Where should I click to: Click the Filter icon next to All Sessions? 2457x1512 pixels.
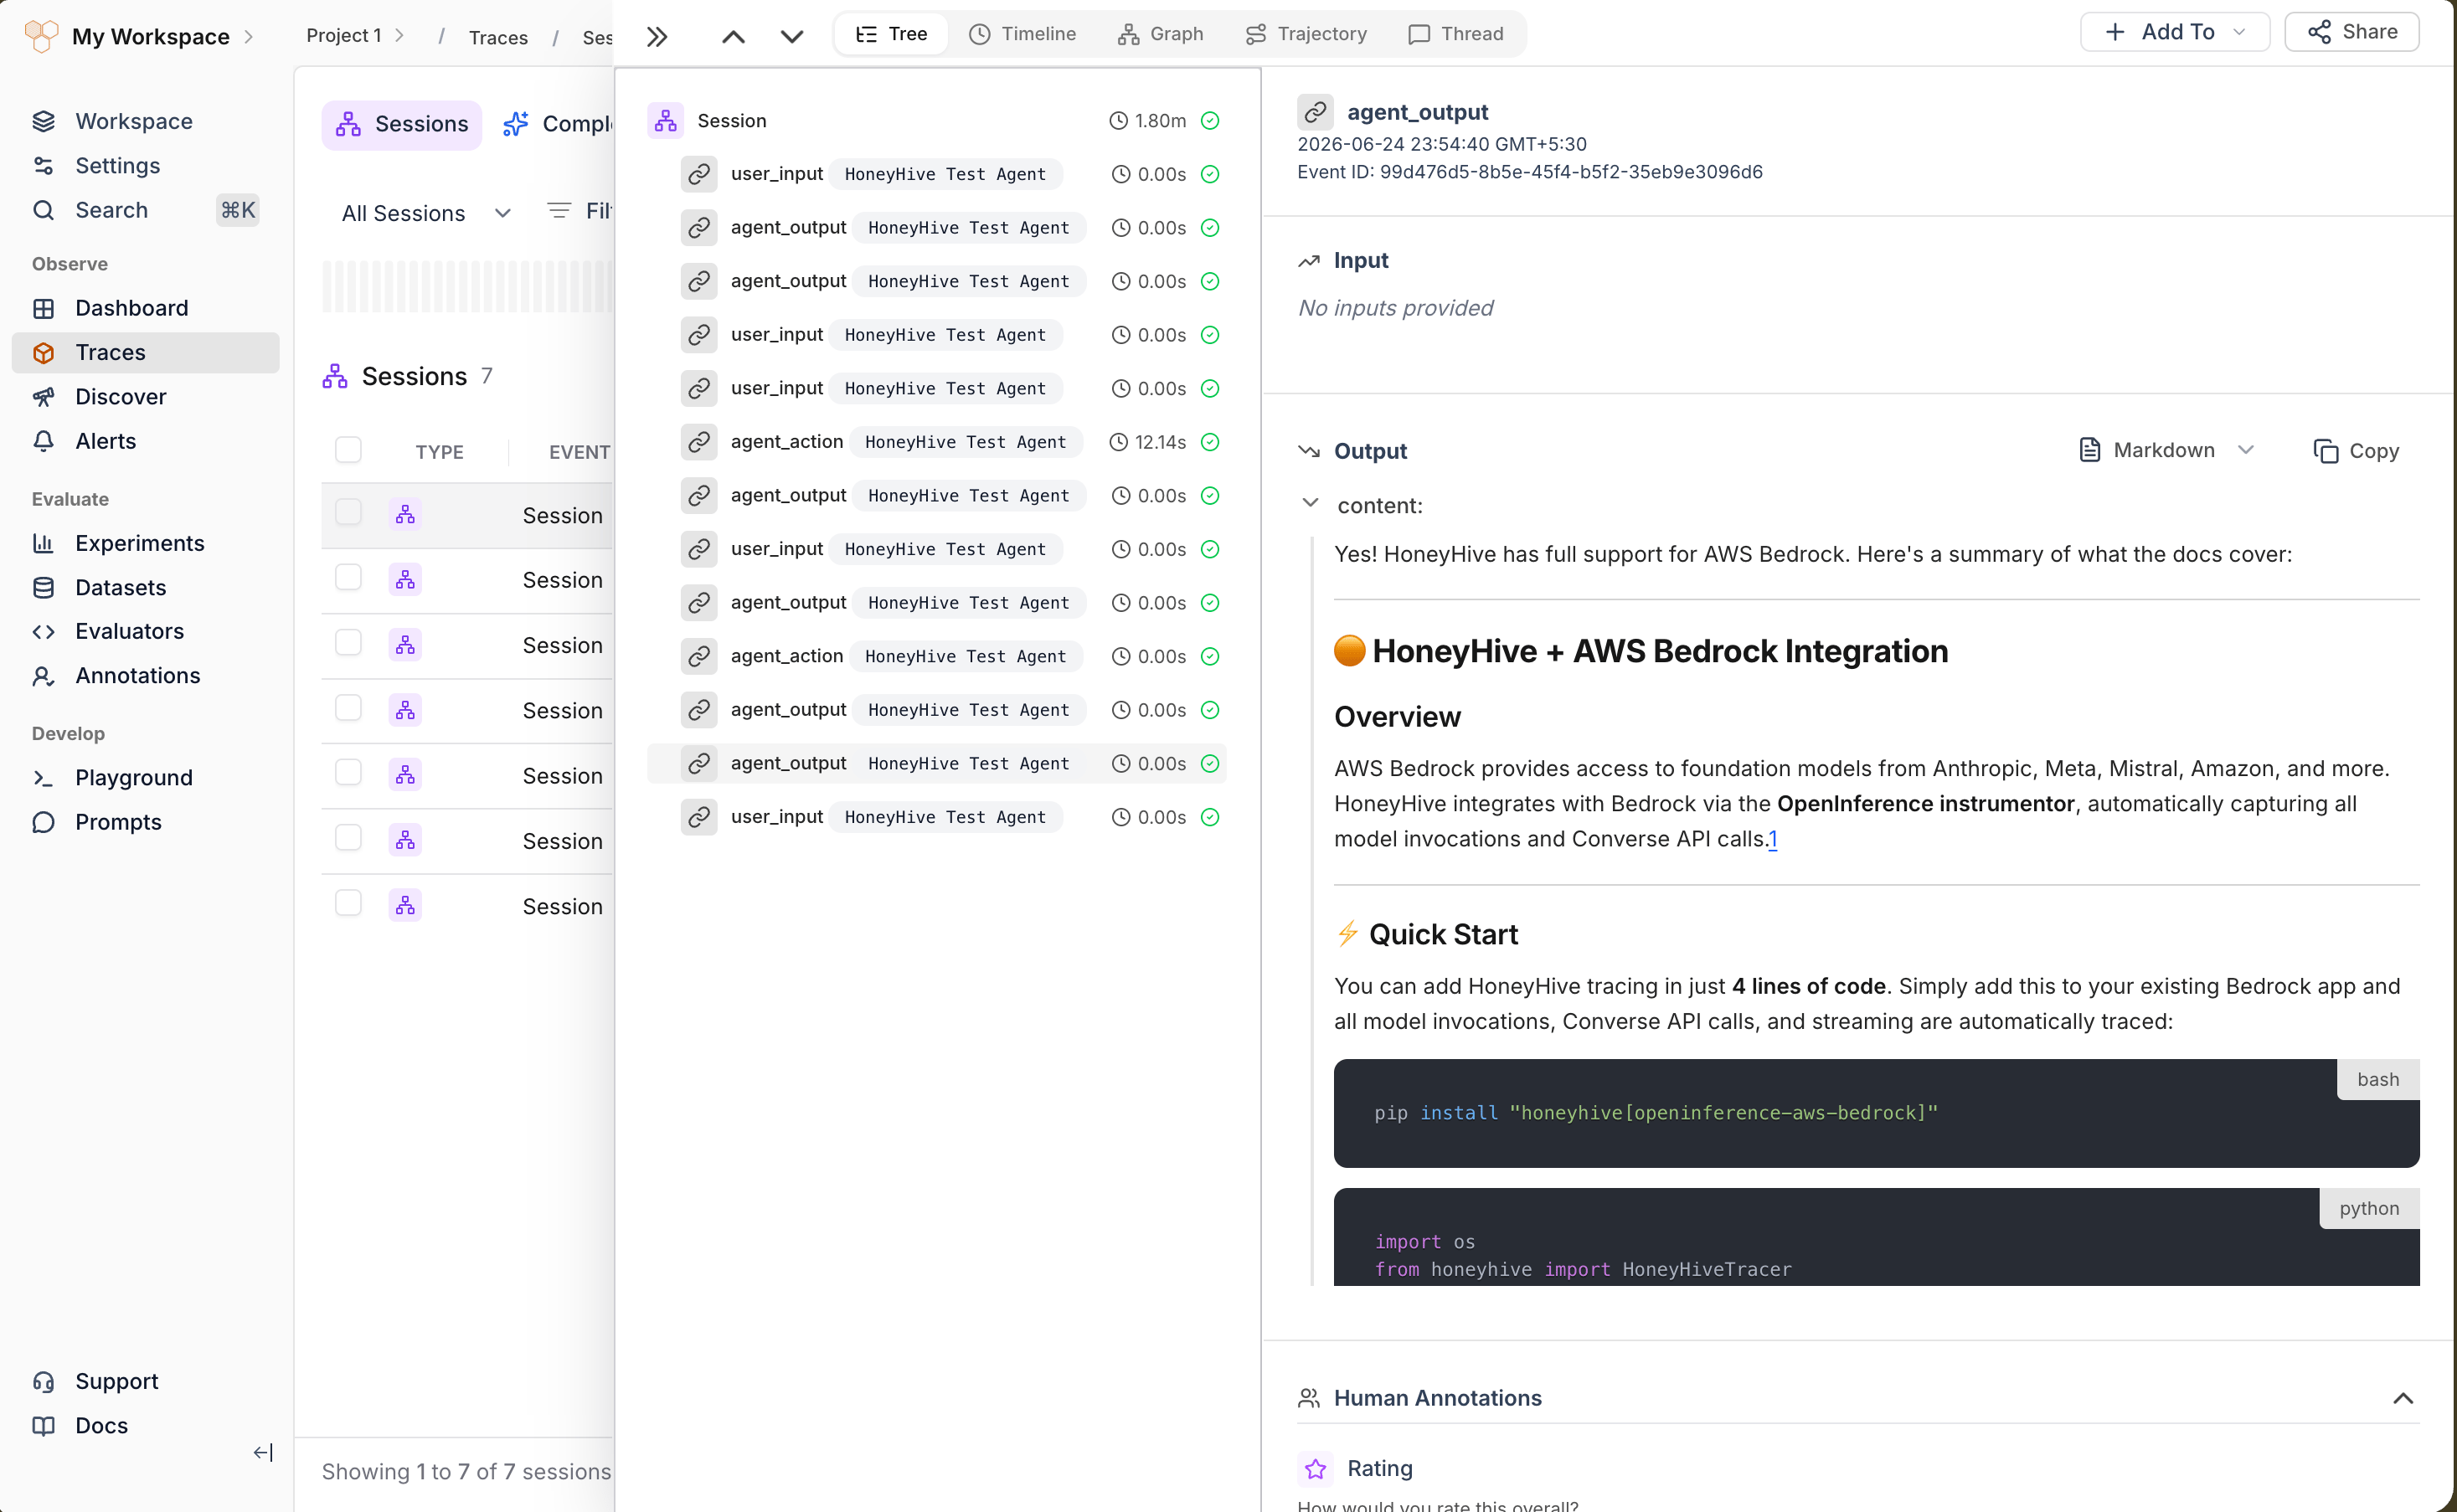559,210
